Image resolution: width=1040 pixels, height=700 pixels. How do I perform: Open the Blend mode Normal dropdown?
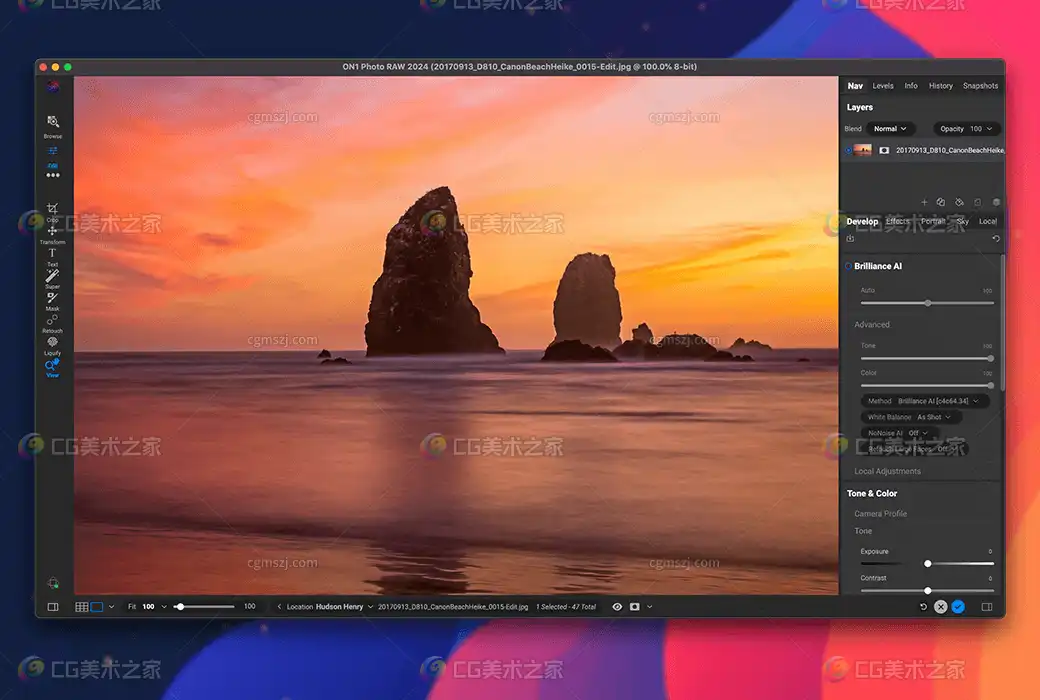point(889,129)
